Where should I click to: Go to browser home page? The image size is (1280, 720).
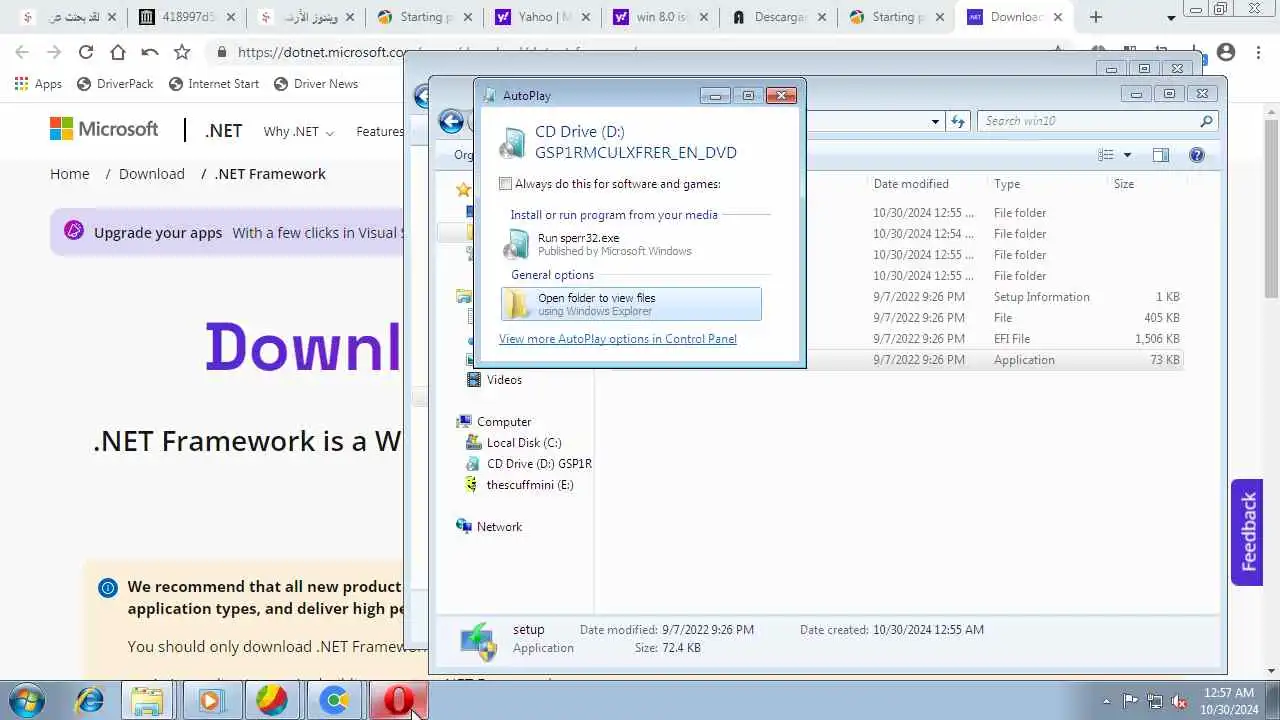click(x=118, y=52)
